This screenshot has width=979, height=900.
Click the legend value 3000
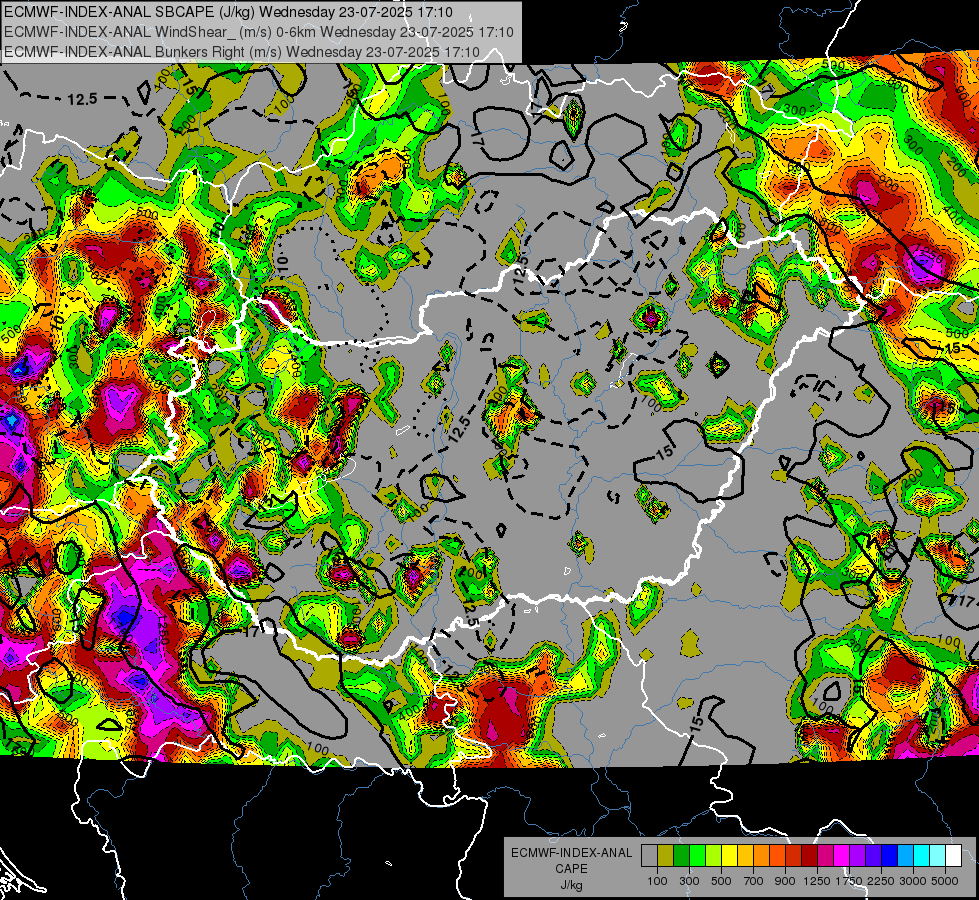click(x=913, y=881)
